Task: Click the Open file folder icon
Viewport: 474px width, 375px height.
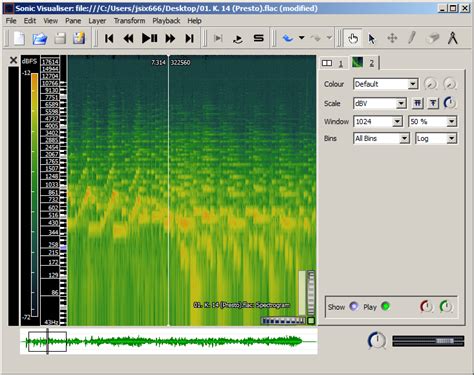Action: click(40, 39)
